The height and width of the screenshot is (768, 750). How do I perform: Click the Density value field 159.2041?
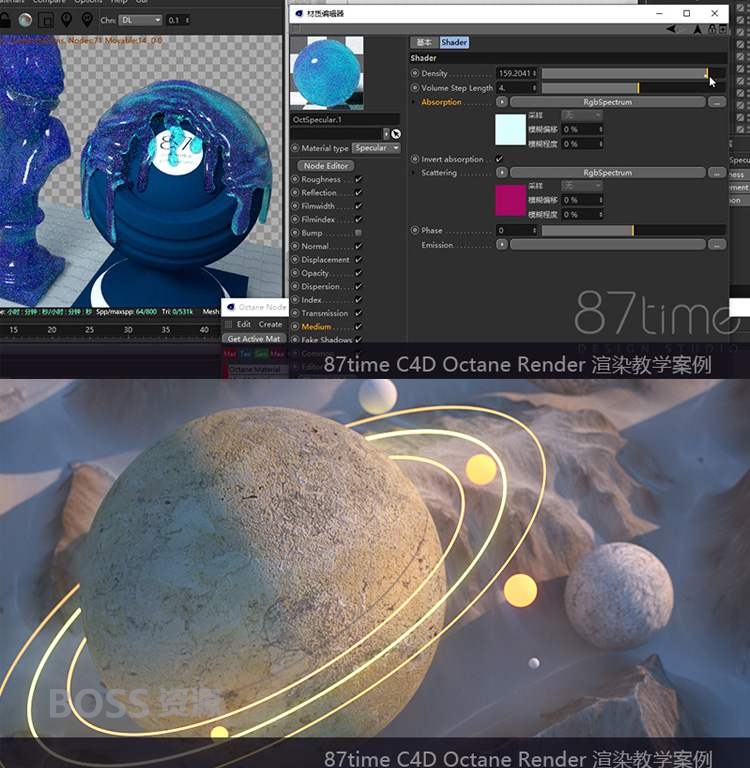click(x=517, y=73)
